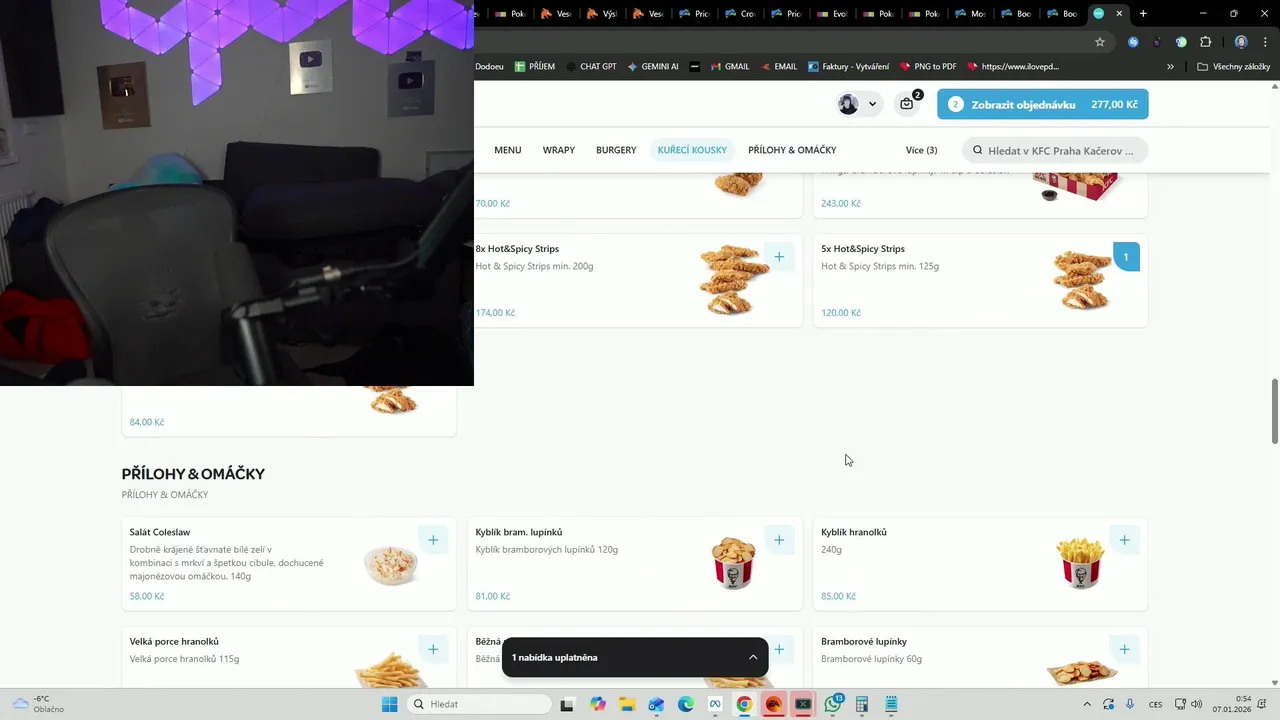Switch to the BURGERY category

pos(616,150)
